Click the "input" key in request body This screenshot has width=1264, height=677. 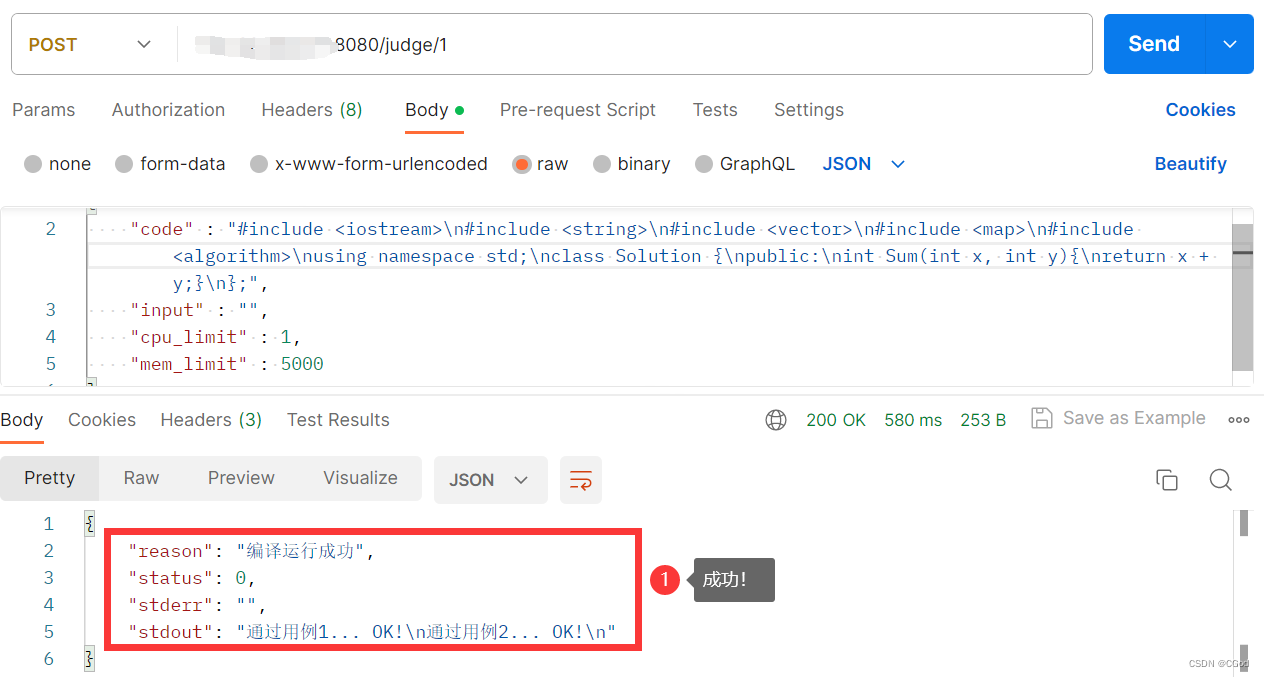(167, 310)
